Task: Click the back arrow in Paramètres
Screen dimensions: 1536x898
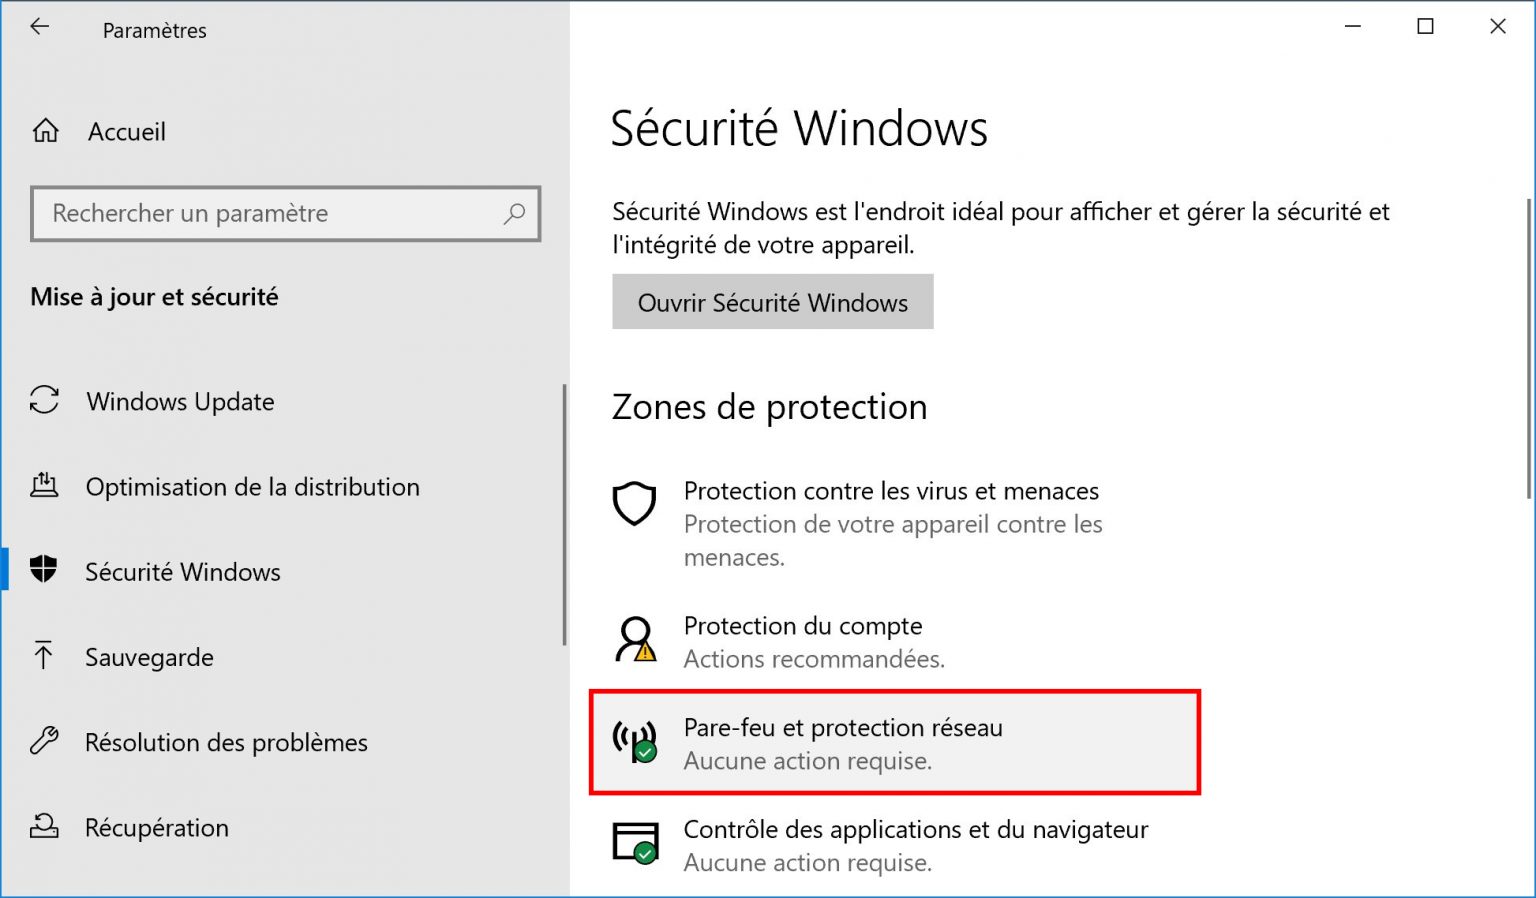Action: (39, 27)
